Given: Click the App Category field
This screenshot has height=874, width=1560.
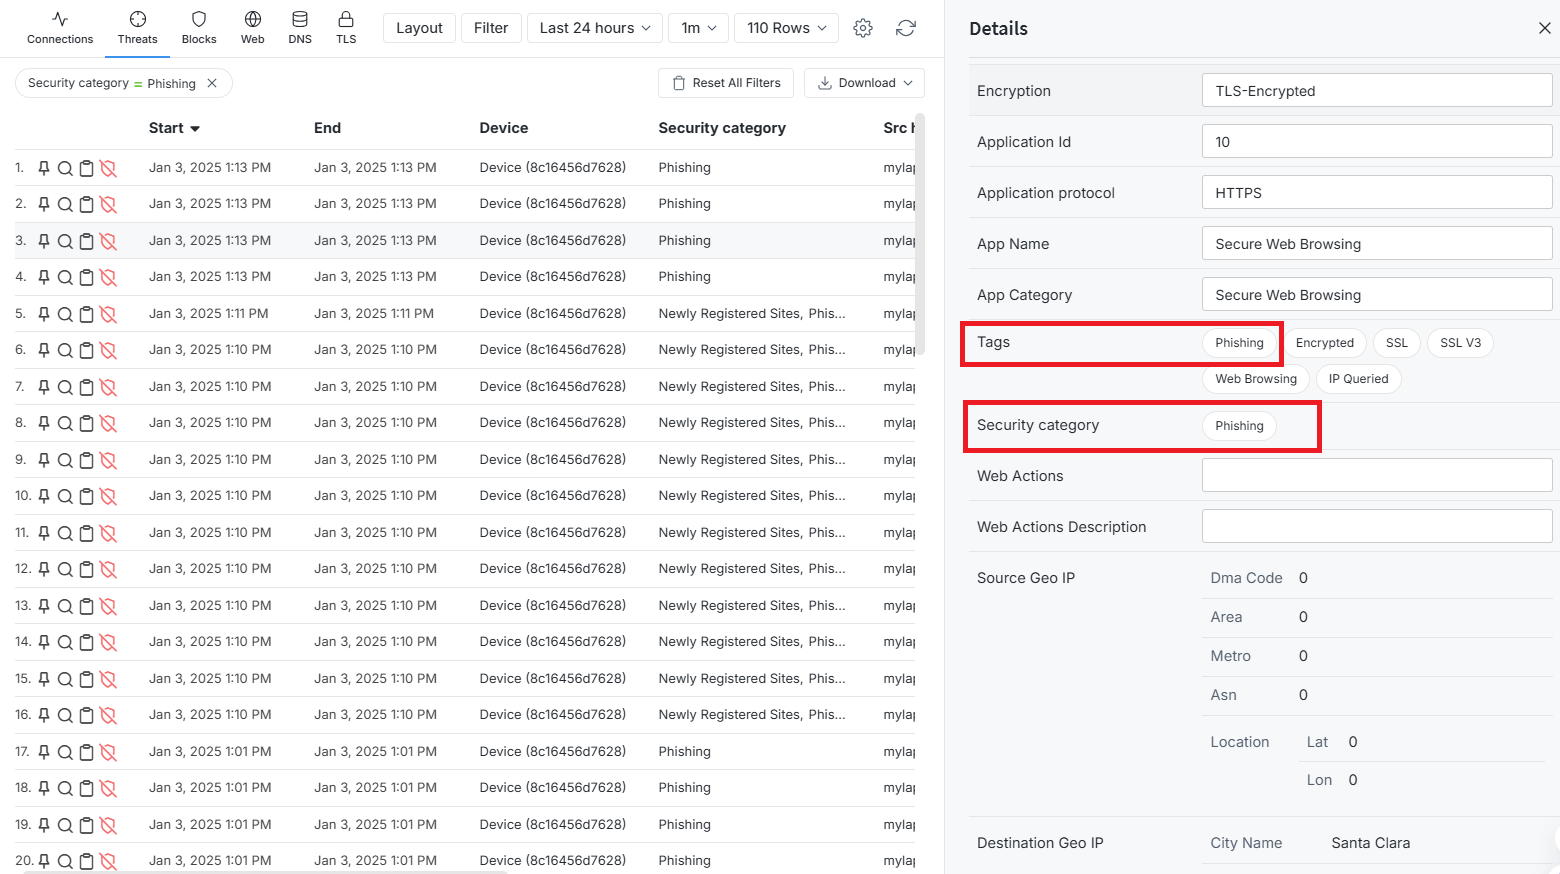Looking at the screenshot, I should [1376, 294].
